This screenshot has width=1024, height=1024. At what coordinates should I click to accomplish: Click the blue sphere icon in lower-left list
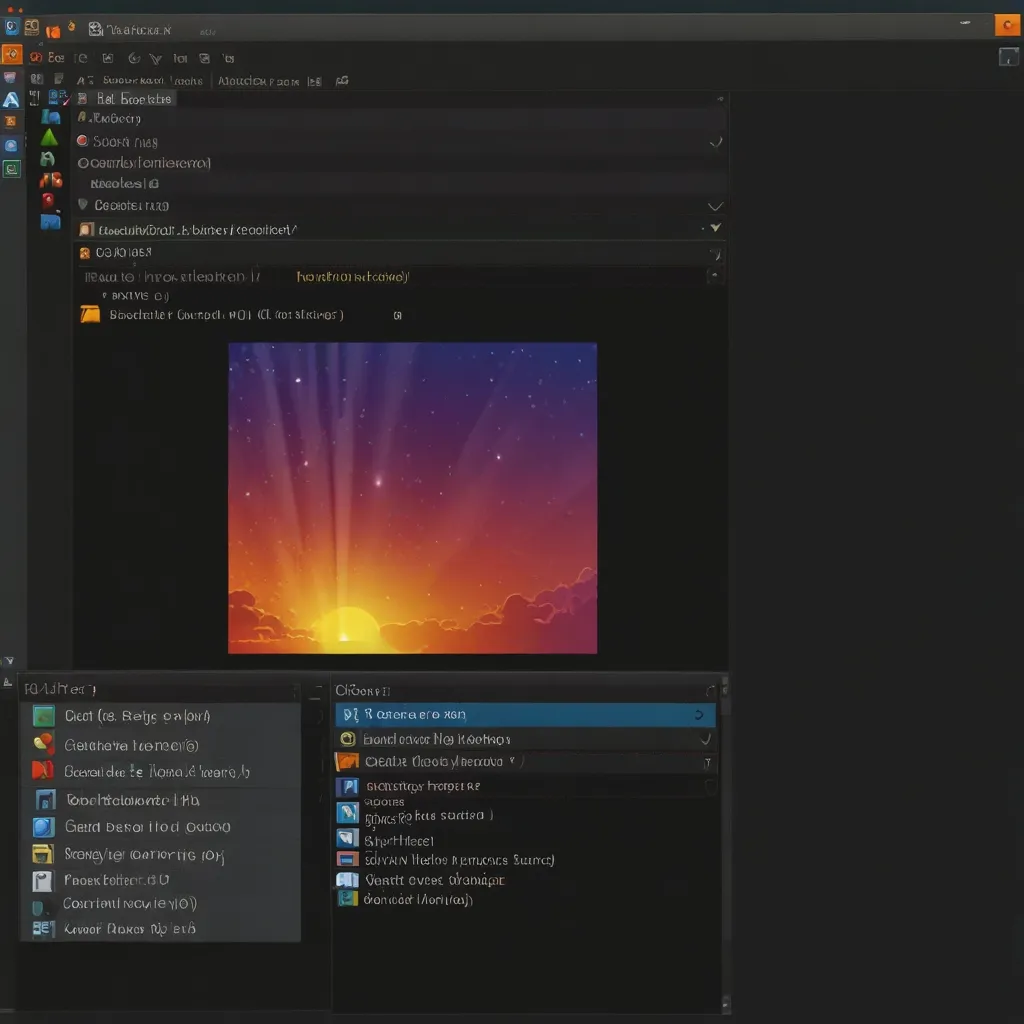[43, 827]
